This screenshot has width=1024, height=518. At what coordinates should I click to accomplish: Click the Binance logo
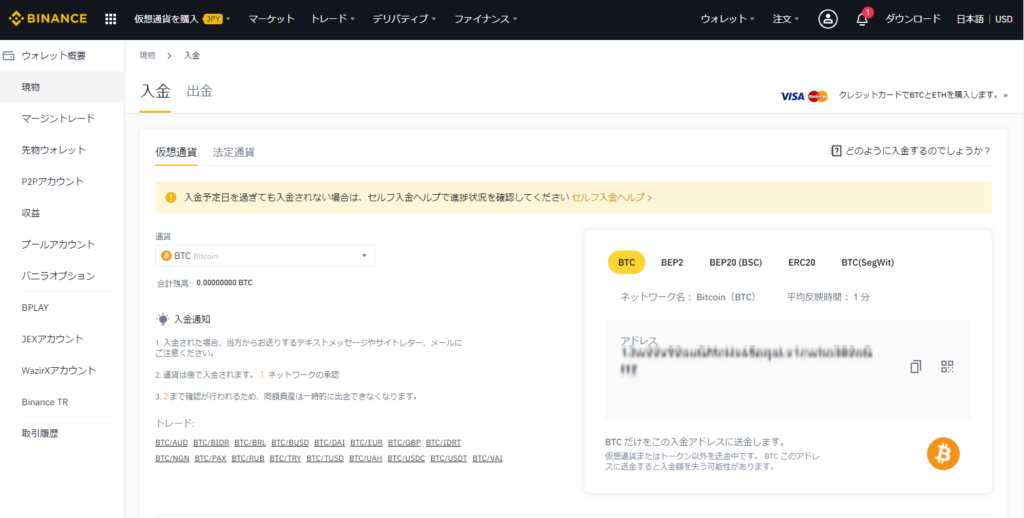48,19
